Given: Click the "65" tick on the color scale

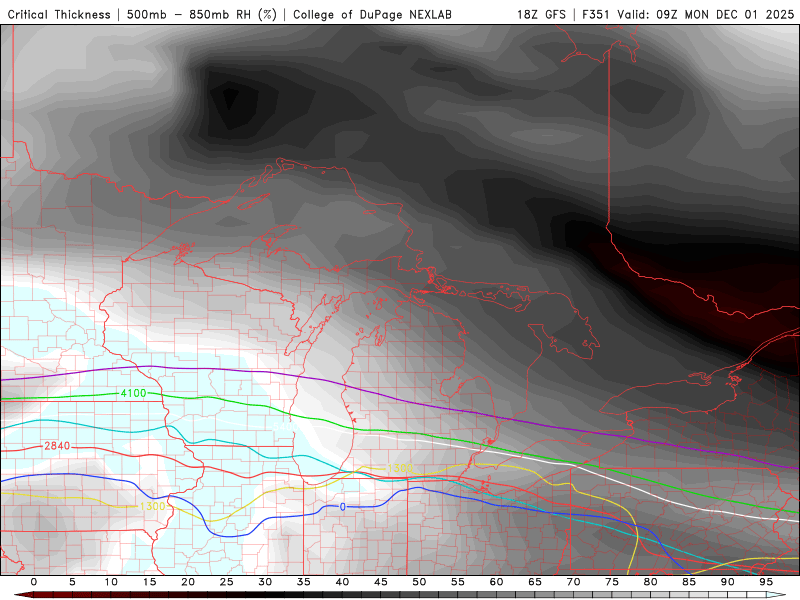Looking at the screenshot, I should coord(535,582).
